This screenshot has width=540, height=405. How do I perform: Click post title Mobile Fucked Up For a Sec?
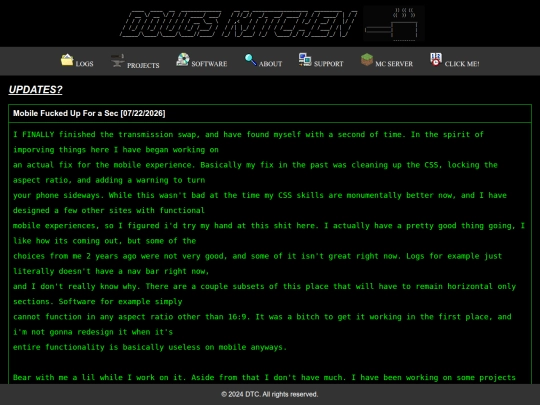point(89,113)
